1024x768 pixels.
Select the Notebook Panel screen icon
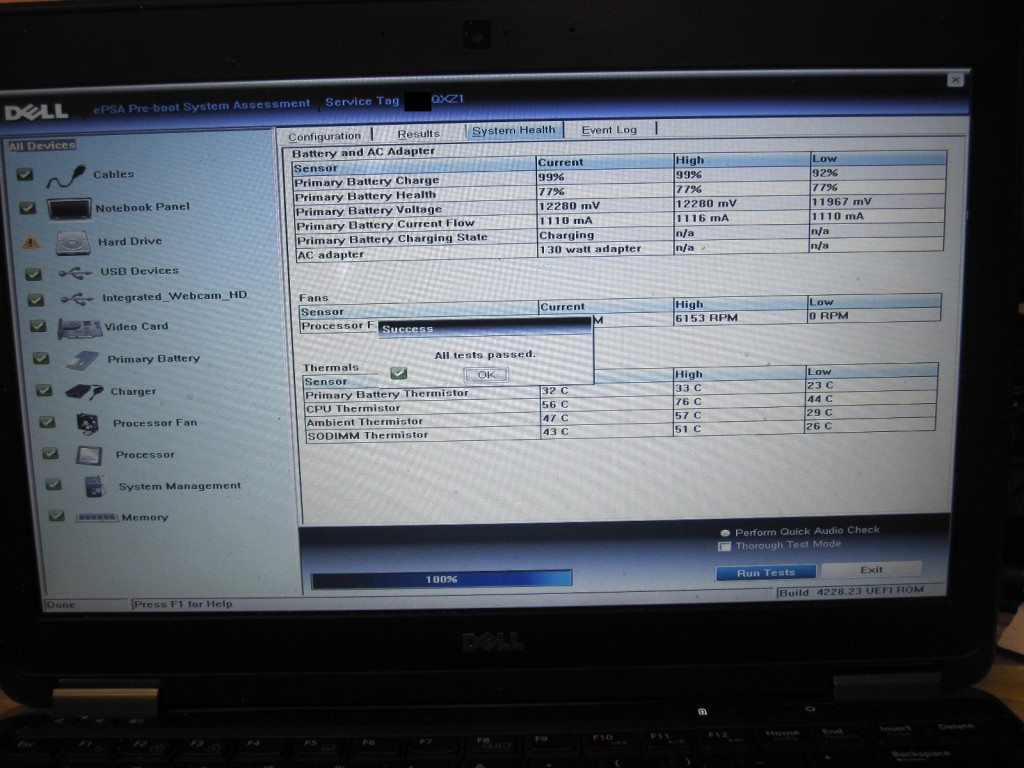tap(69, 209)
